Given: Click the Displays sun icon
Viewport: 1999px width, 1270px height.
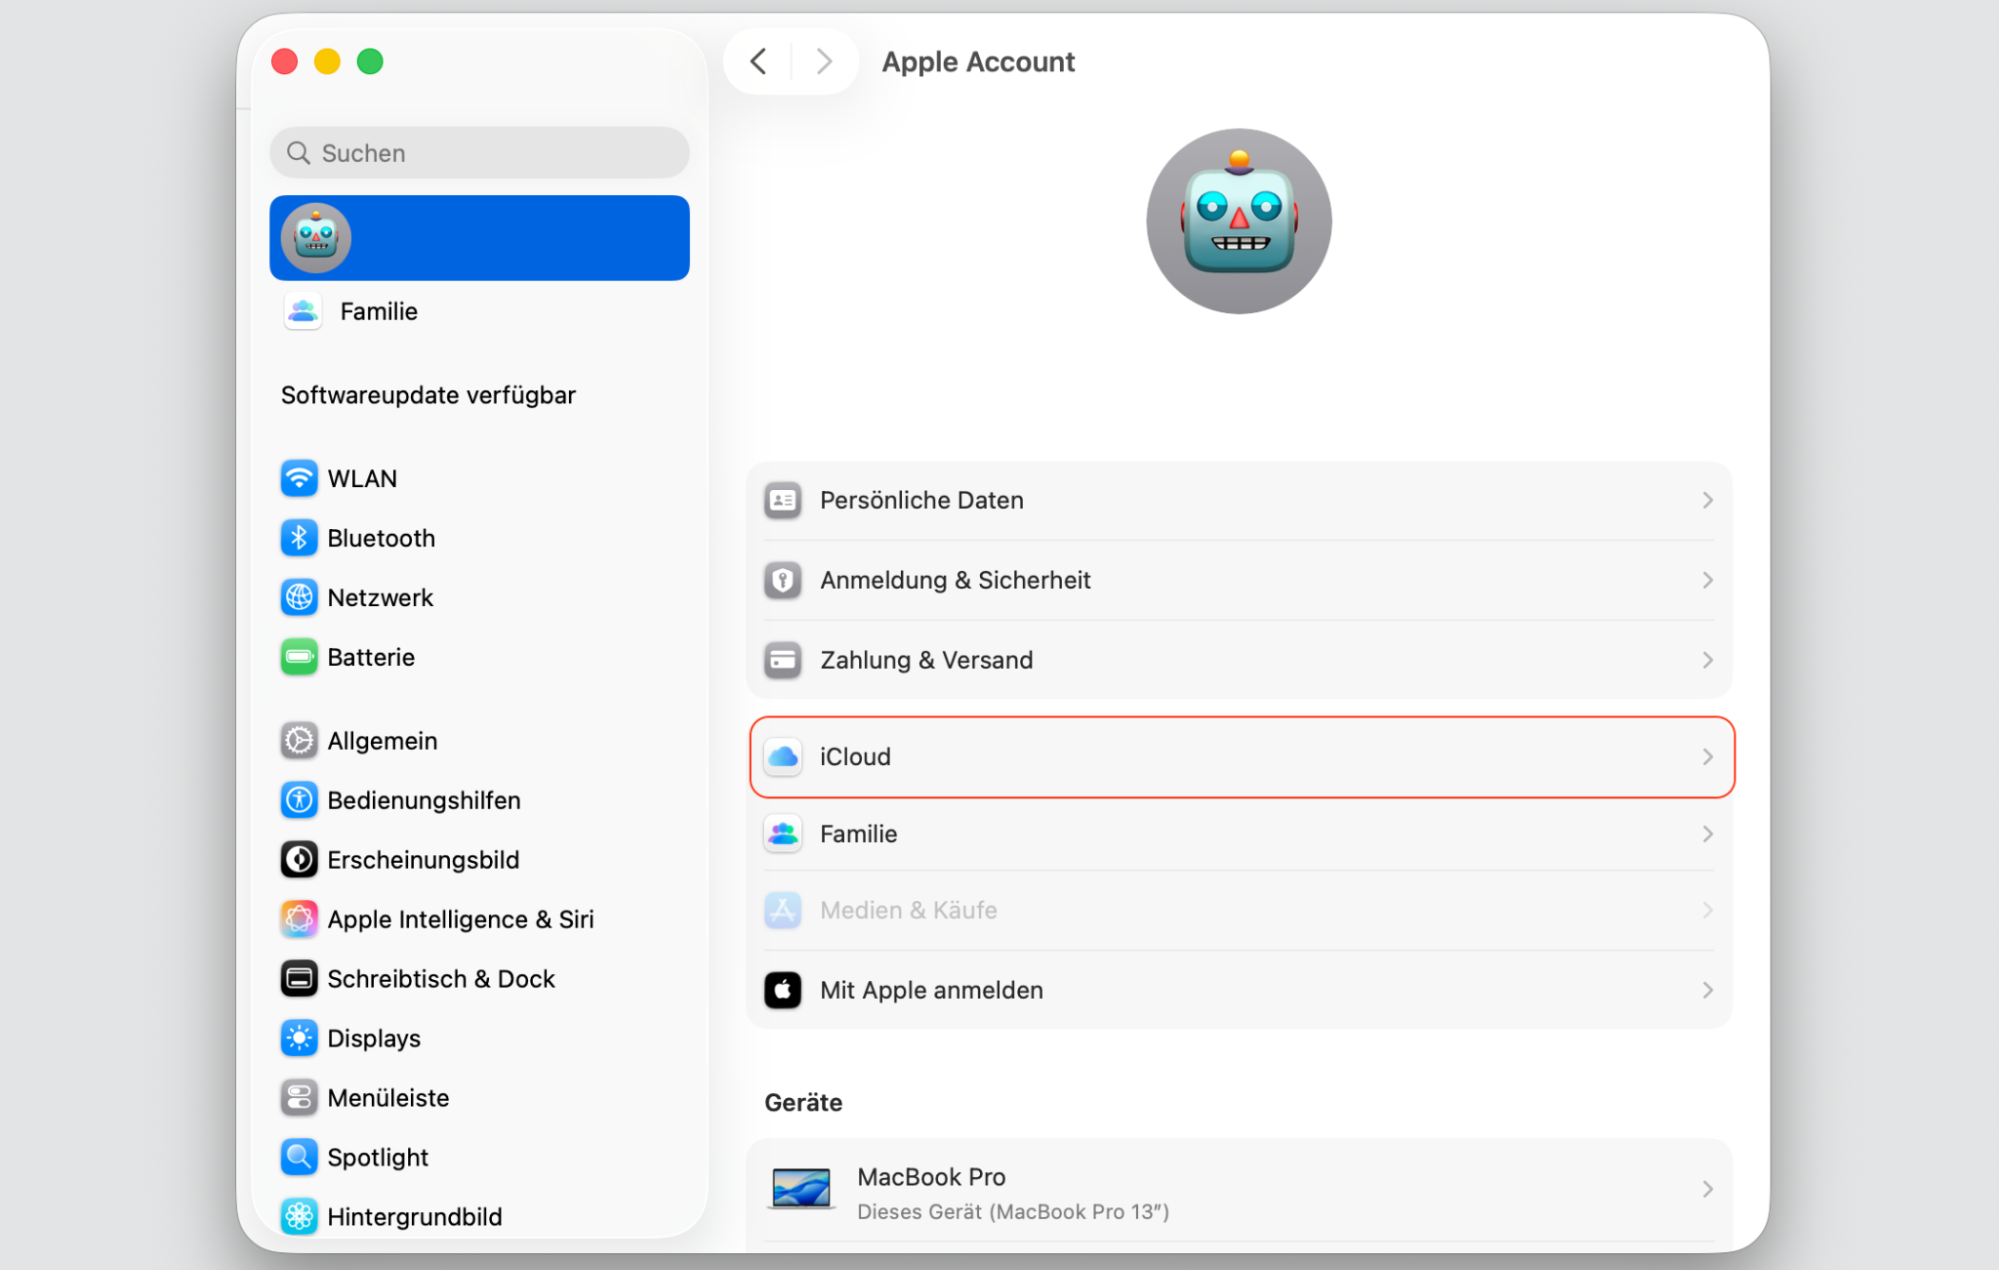Looking at the screenshot, I should 299,1038.
